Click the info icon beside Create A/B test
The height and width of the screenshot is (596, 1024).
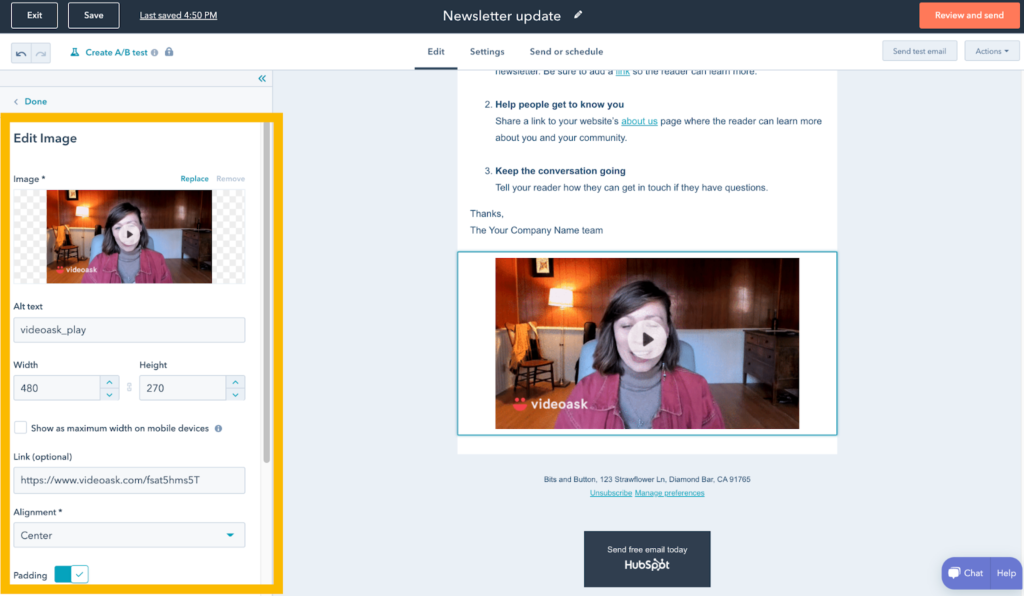(155, 53)
